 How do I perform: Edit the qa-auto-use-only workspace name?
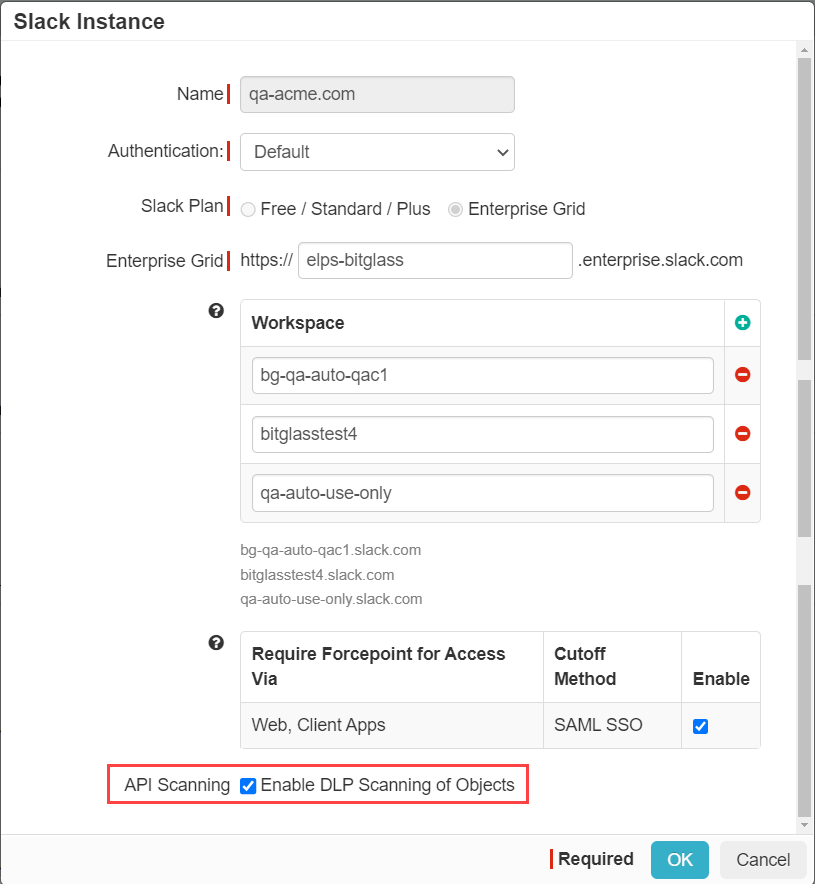[x=482, y=492]
